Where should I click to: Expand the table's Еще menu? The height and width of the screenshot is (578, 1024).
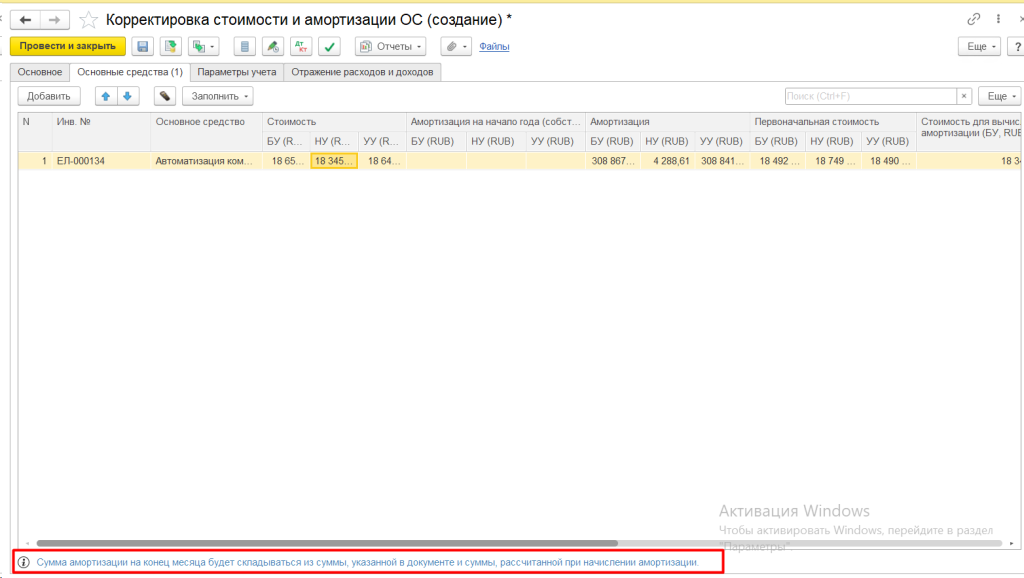point(997,96)
